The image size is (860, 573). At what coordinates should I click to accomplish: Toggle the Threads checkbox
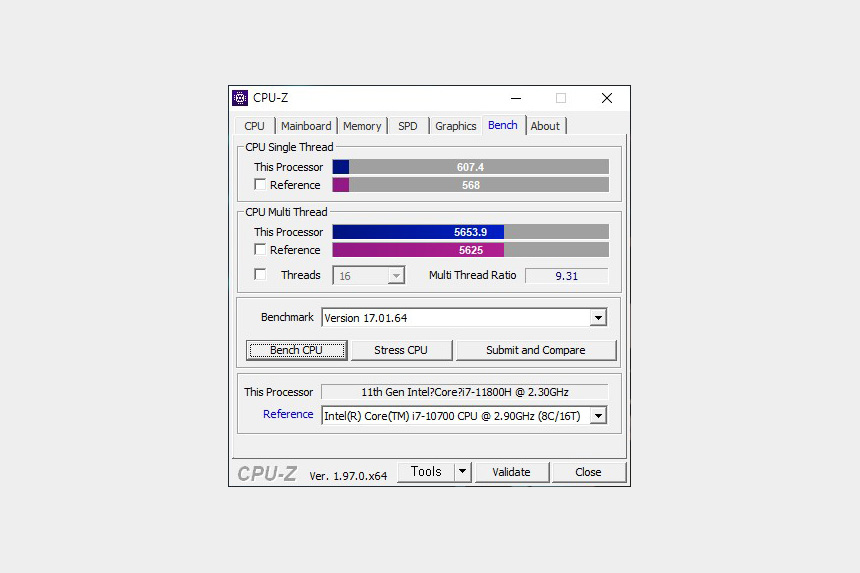click(260, 274)
